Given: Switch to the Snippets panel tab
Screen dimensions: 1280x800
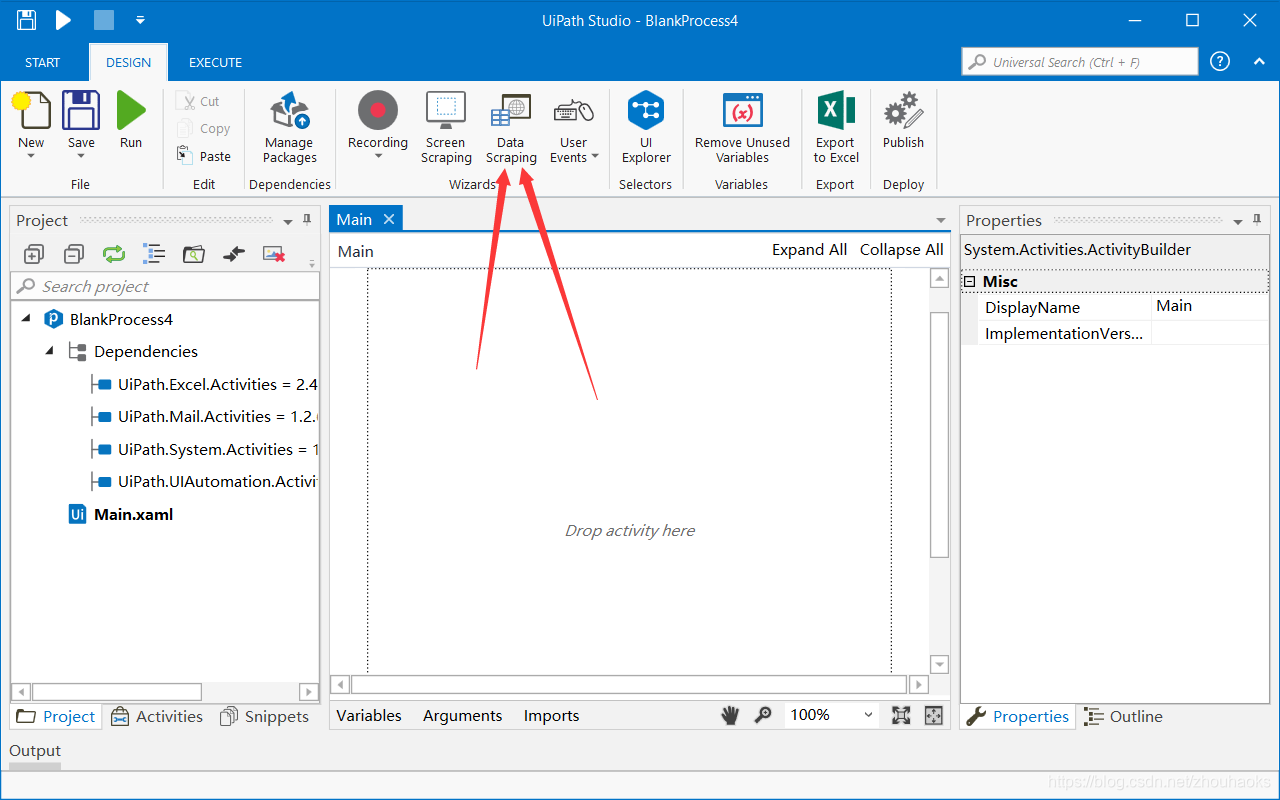Looking at the screenshot, I should pyautogui.click(x=265, y=716).
